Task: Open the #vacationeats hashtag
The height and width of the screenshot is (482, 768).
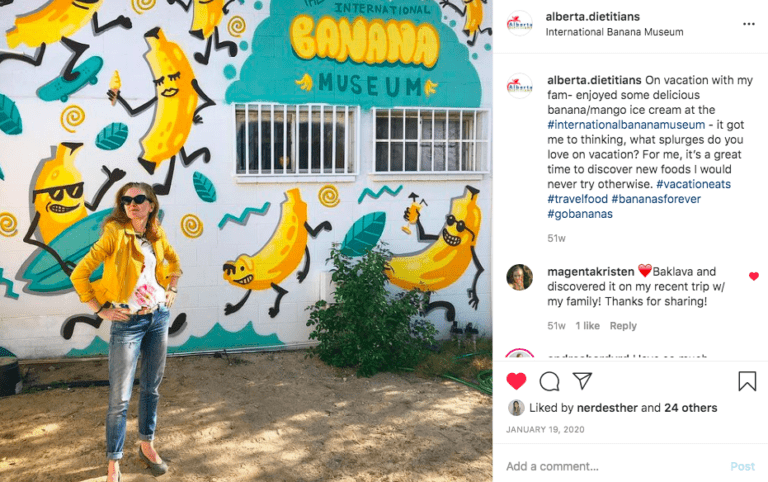Action: pyautogui.click(x=693, y=184)
